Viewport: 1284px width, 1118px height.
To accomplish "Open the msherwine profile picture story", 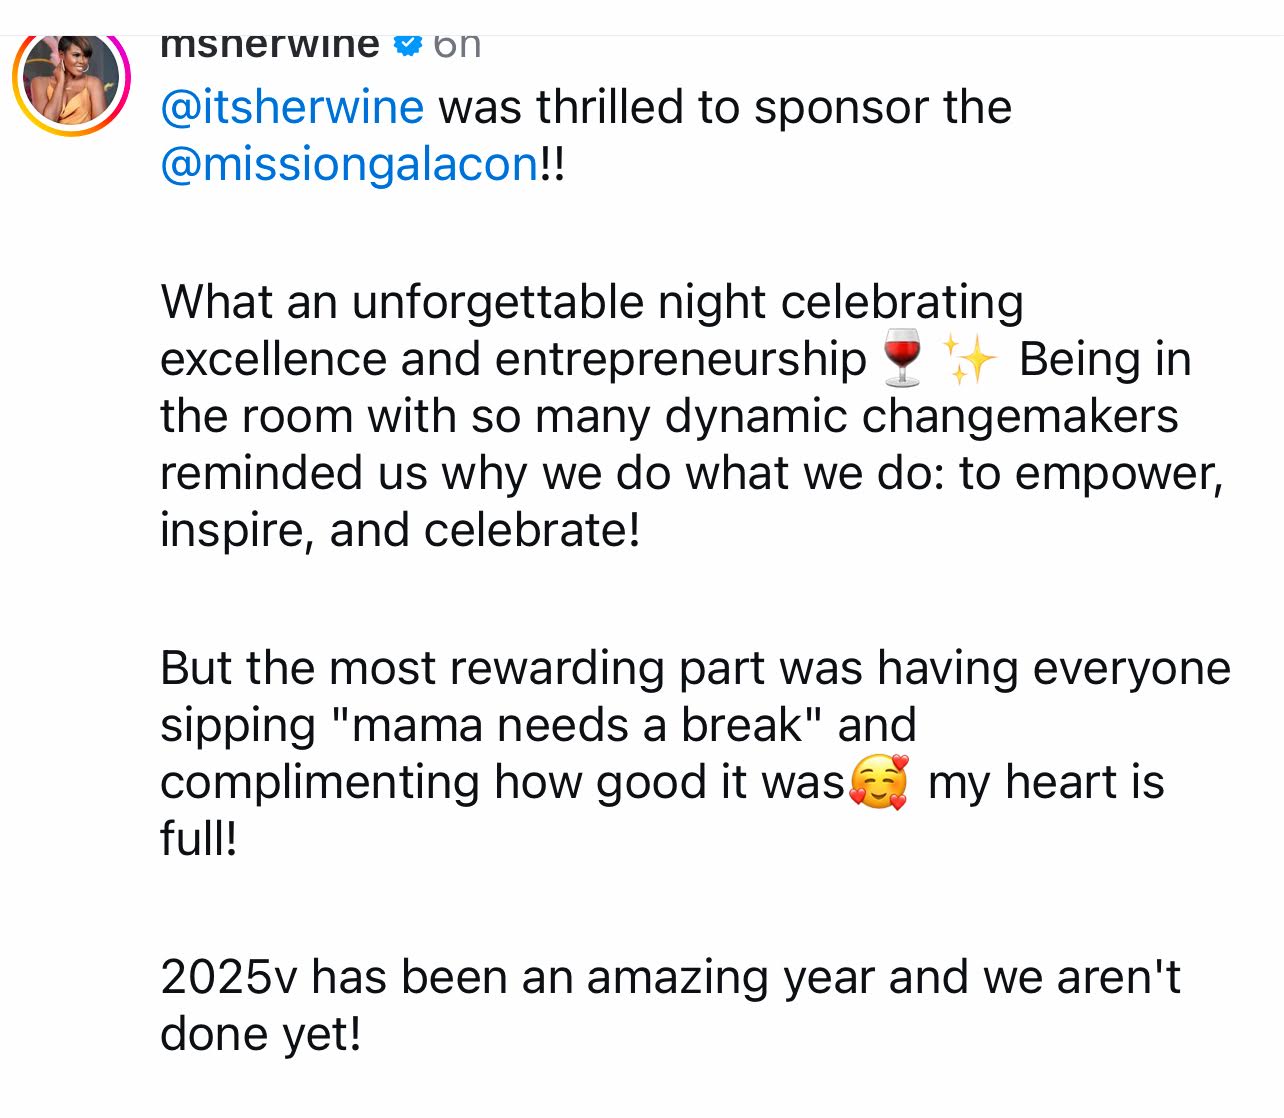I will (71, 78).
